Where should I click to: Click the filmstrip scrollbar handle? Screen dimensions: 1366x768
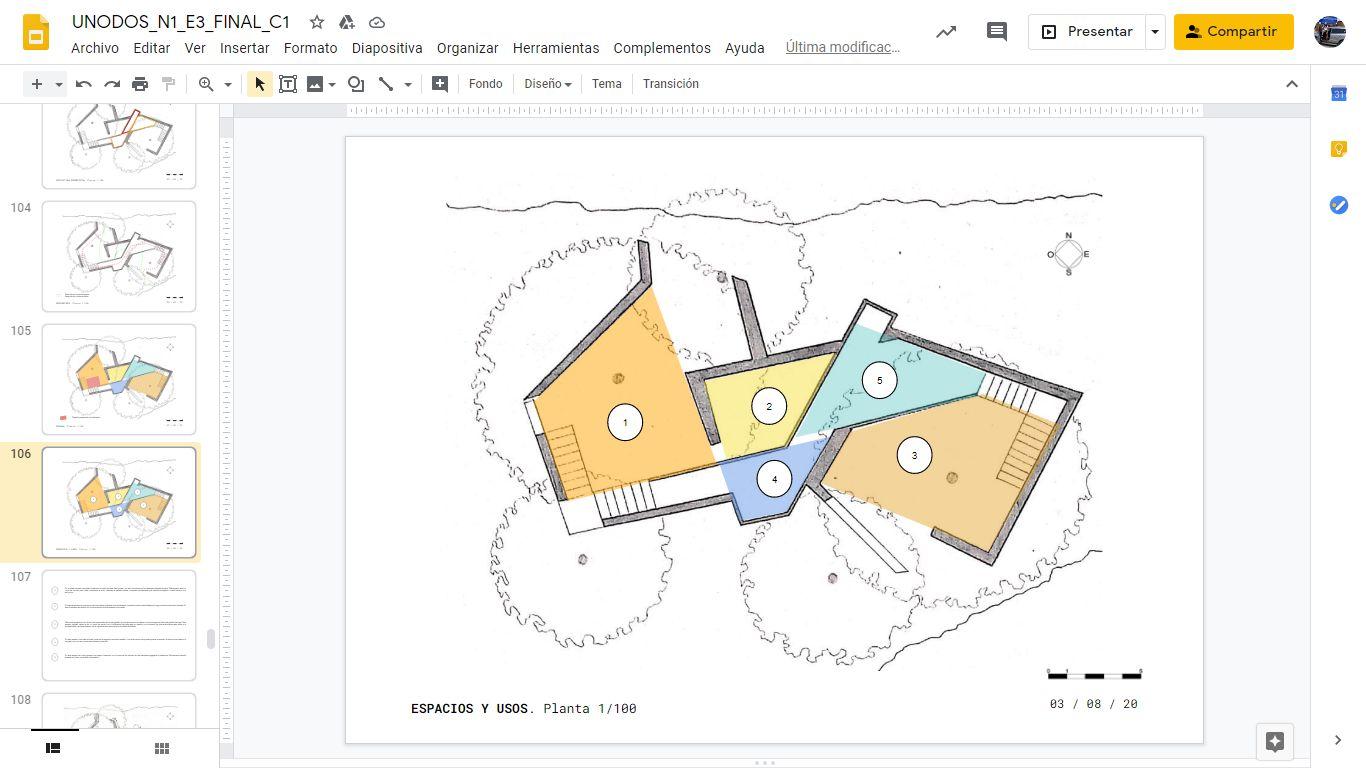(x=211, y=639)
